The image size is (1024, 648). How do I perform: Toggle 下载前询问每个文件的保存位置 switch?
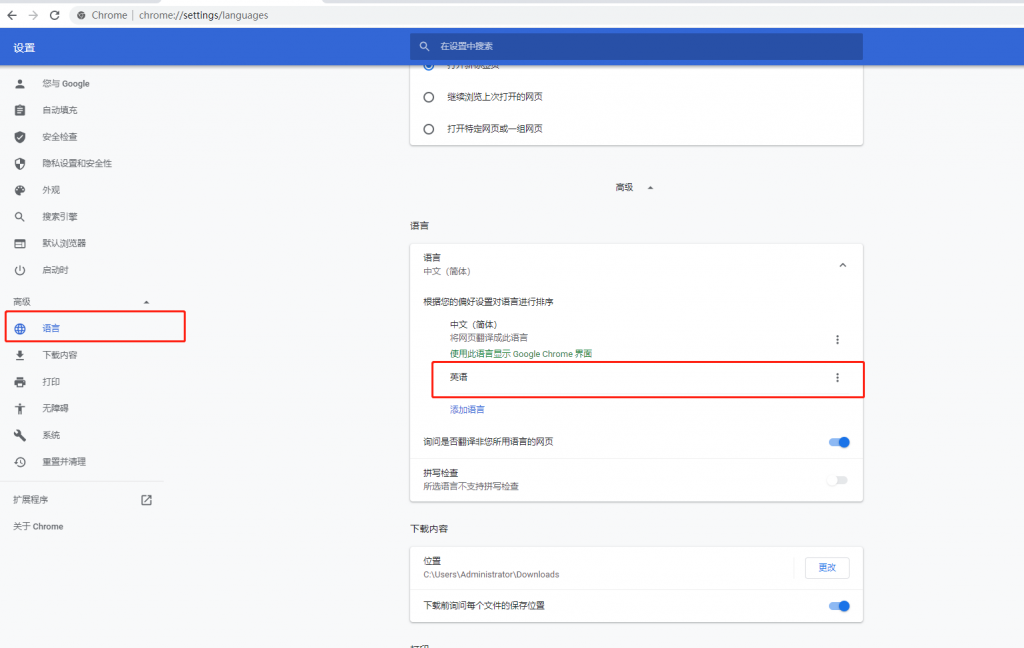(839, 606)
